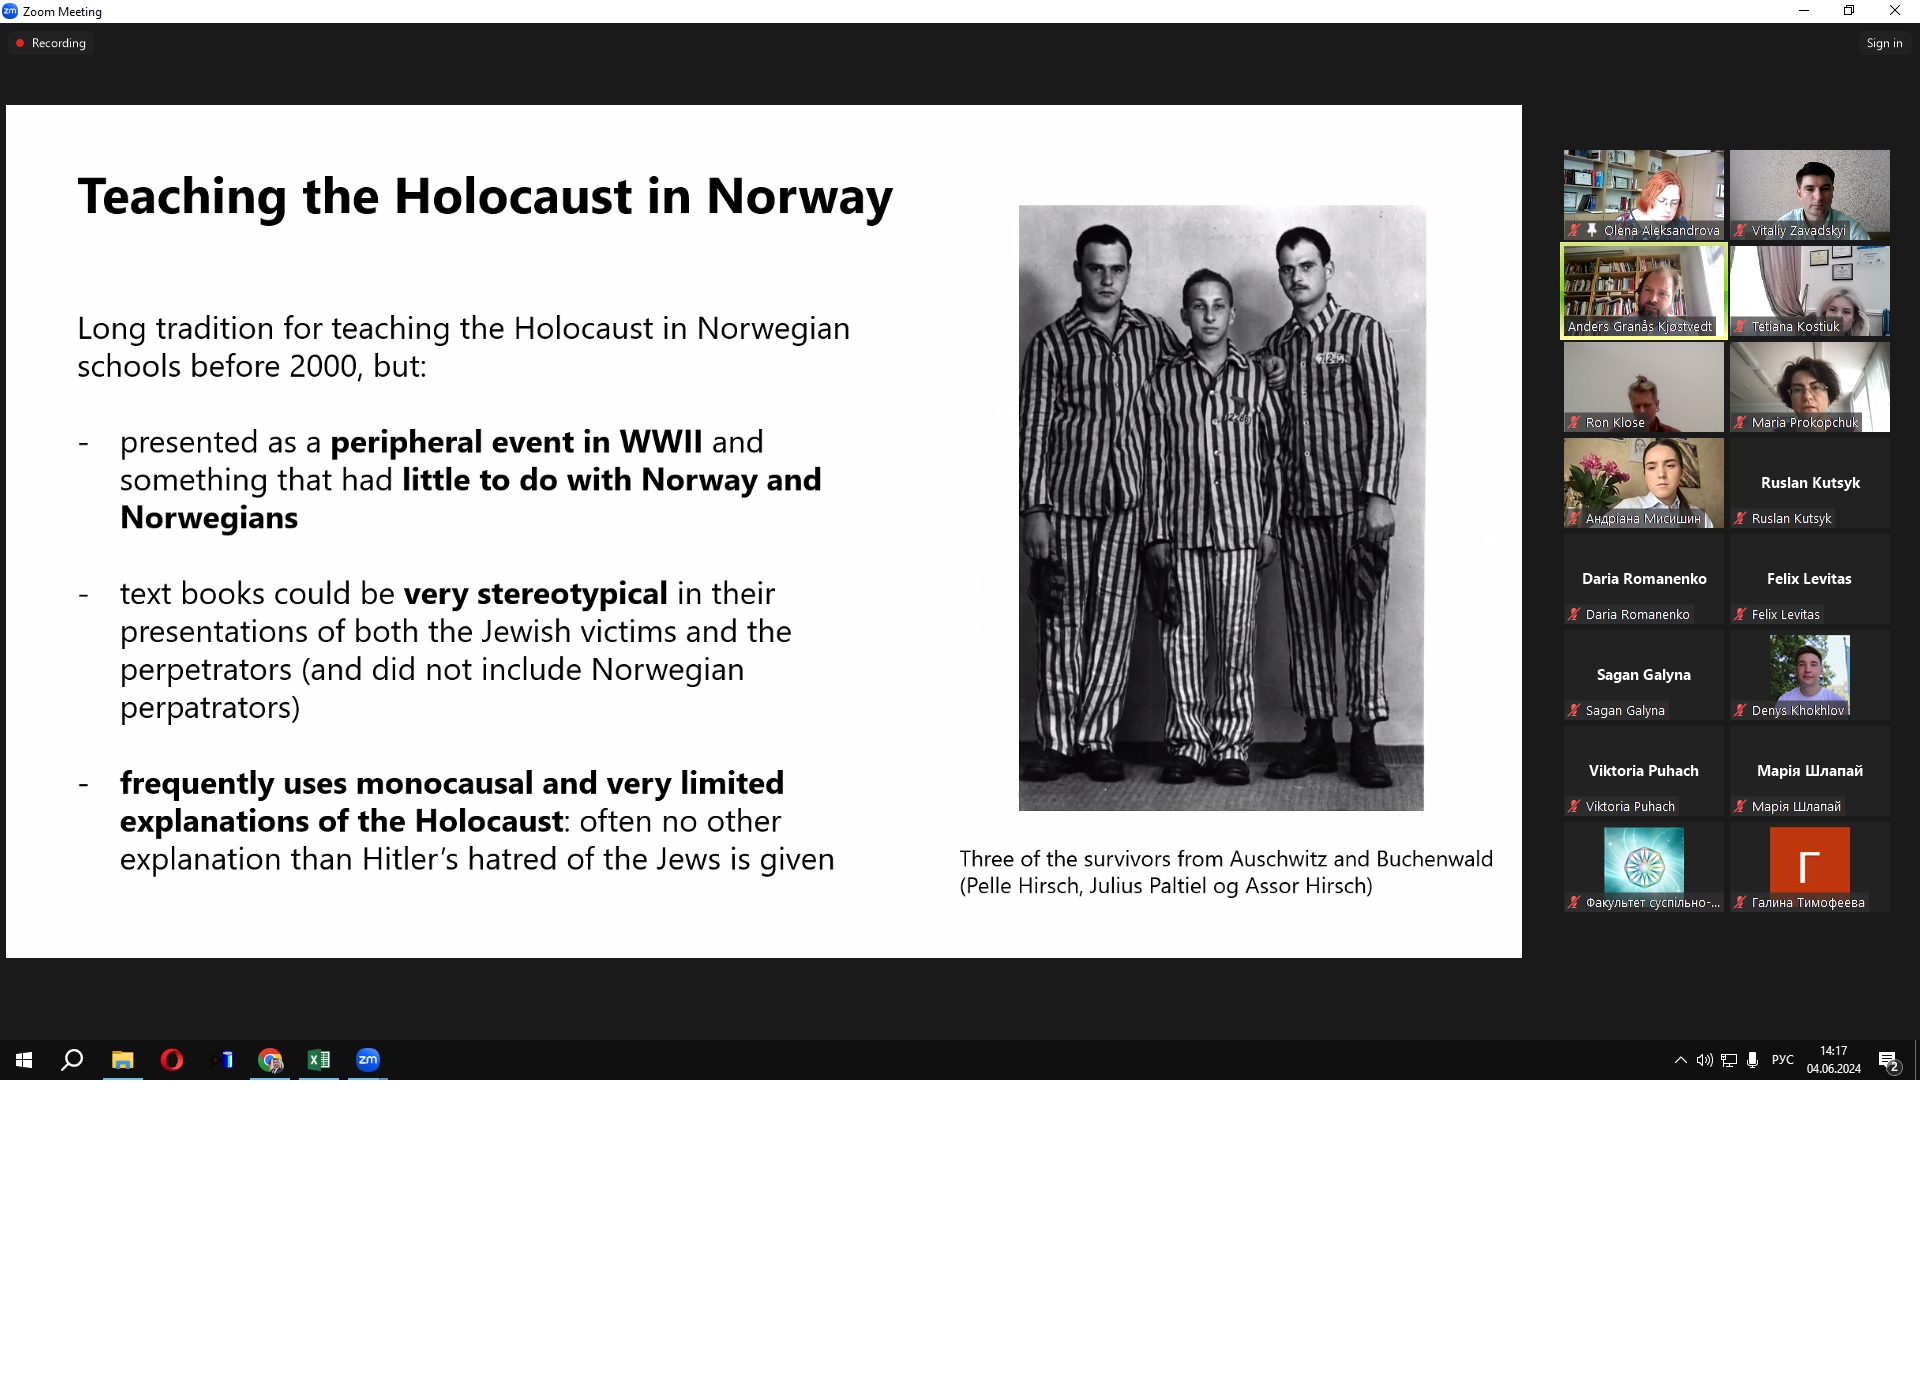Open the notification count badge
Viewport: 1920px width, 1388px height.
1895,1068
